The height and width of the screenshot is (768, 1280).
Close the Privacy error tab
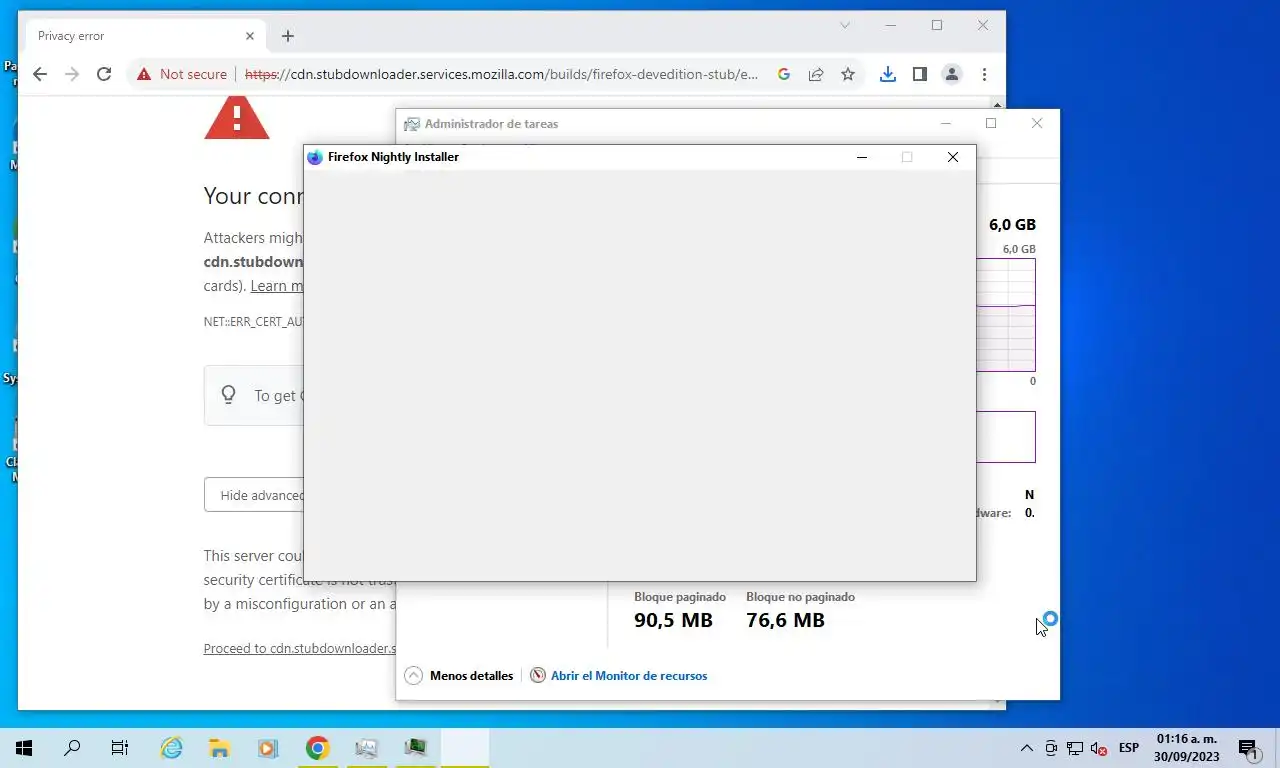[x=250, y=36]
